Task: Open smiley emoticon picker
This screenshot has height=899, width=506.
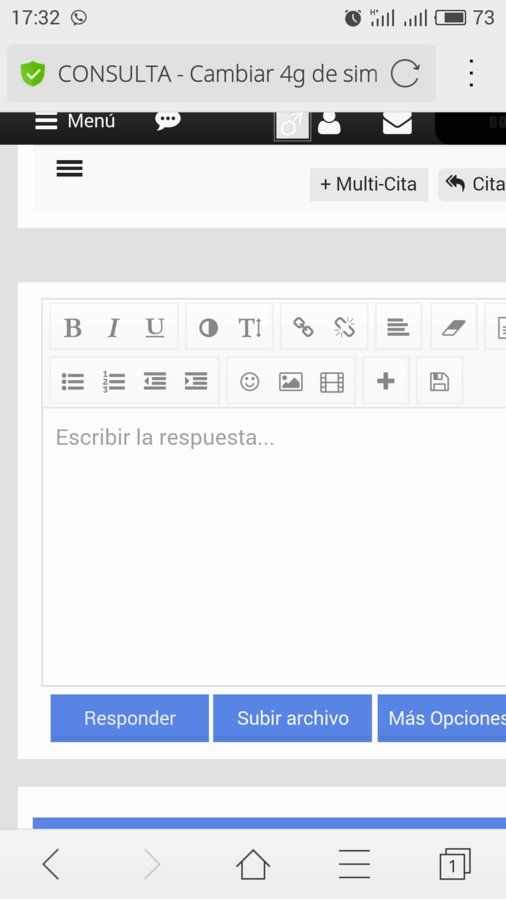Action: pyautogui.click(x=249, y=381)
